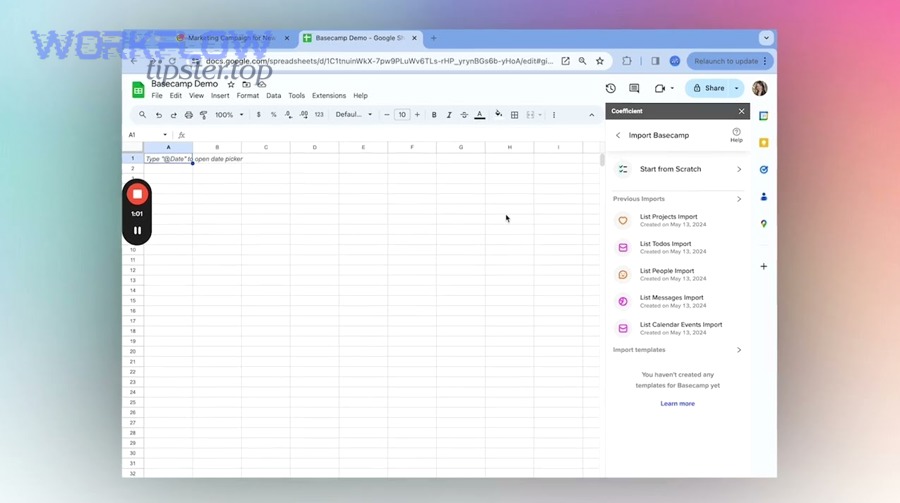Format as percent

click(x=273, y=115)
